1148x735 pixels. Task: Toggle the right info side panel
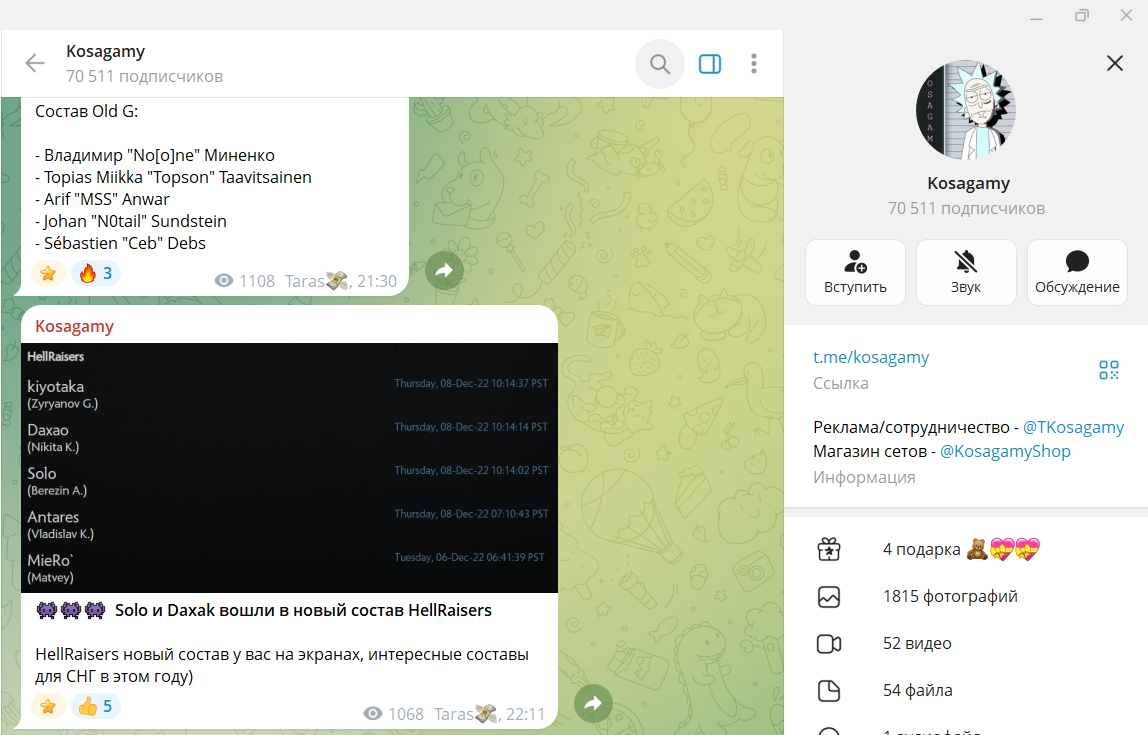pyautogui.click(x=710, y=64)
